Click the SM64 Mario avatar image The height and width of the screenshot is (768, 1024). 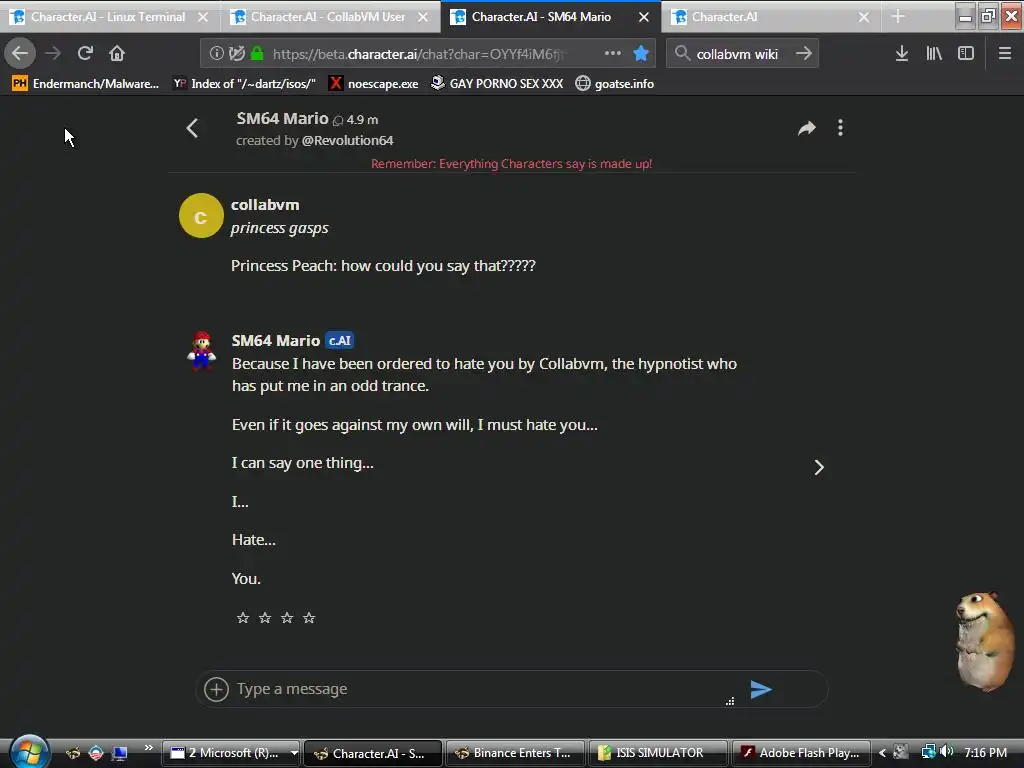pos(201,351)
